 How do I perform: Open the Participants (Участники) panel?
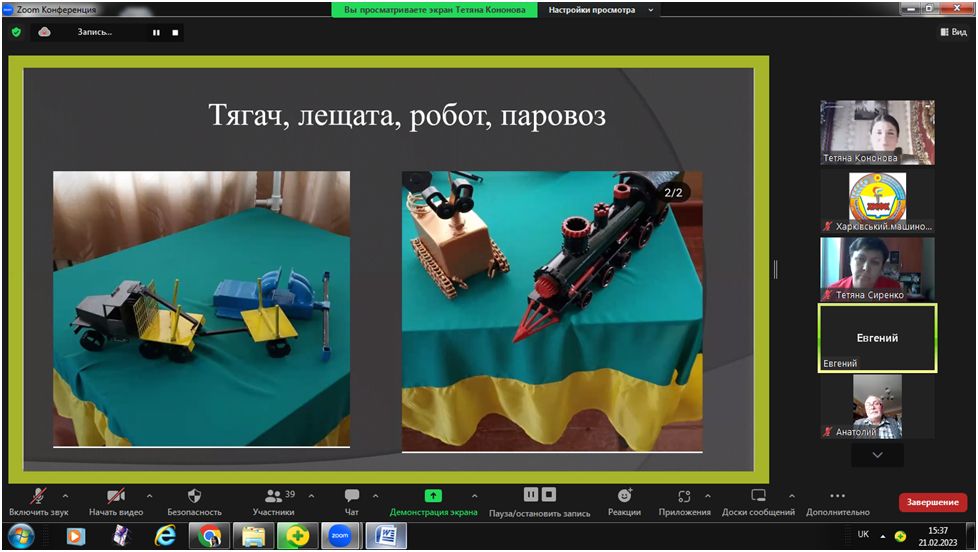pos(274,502)
